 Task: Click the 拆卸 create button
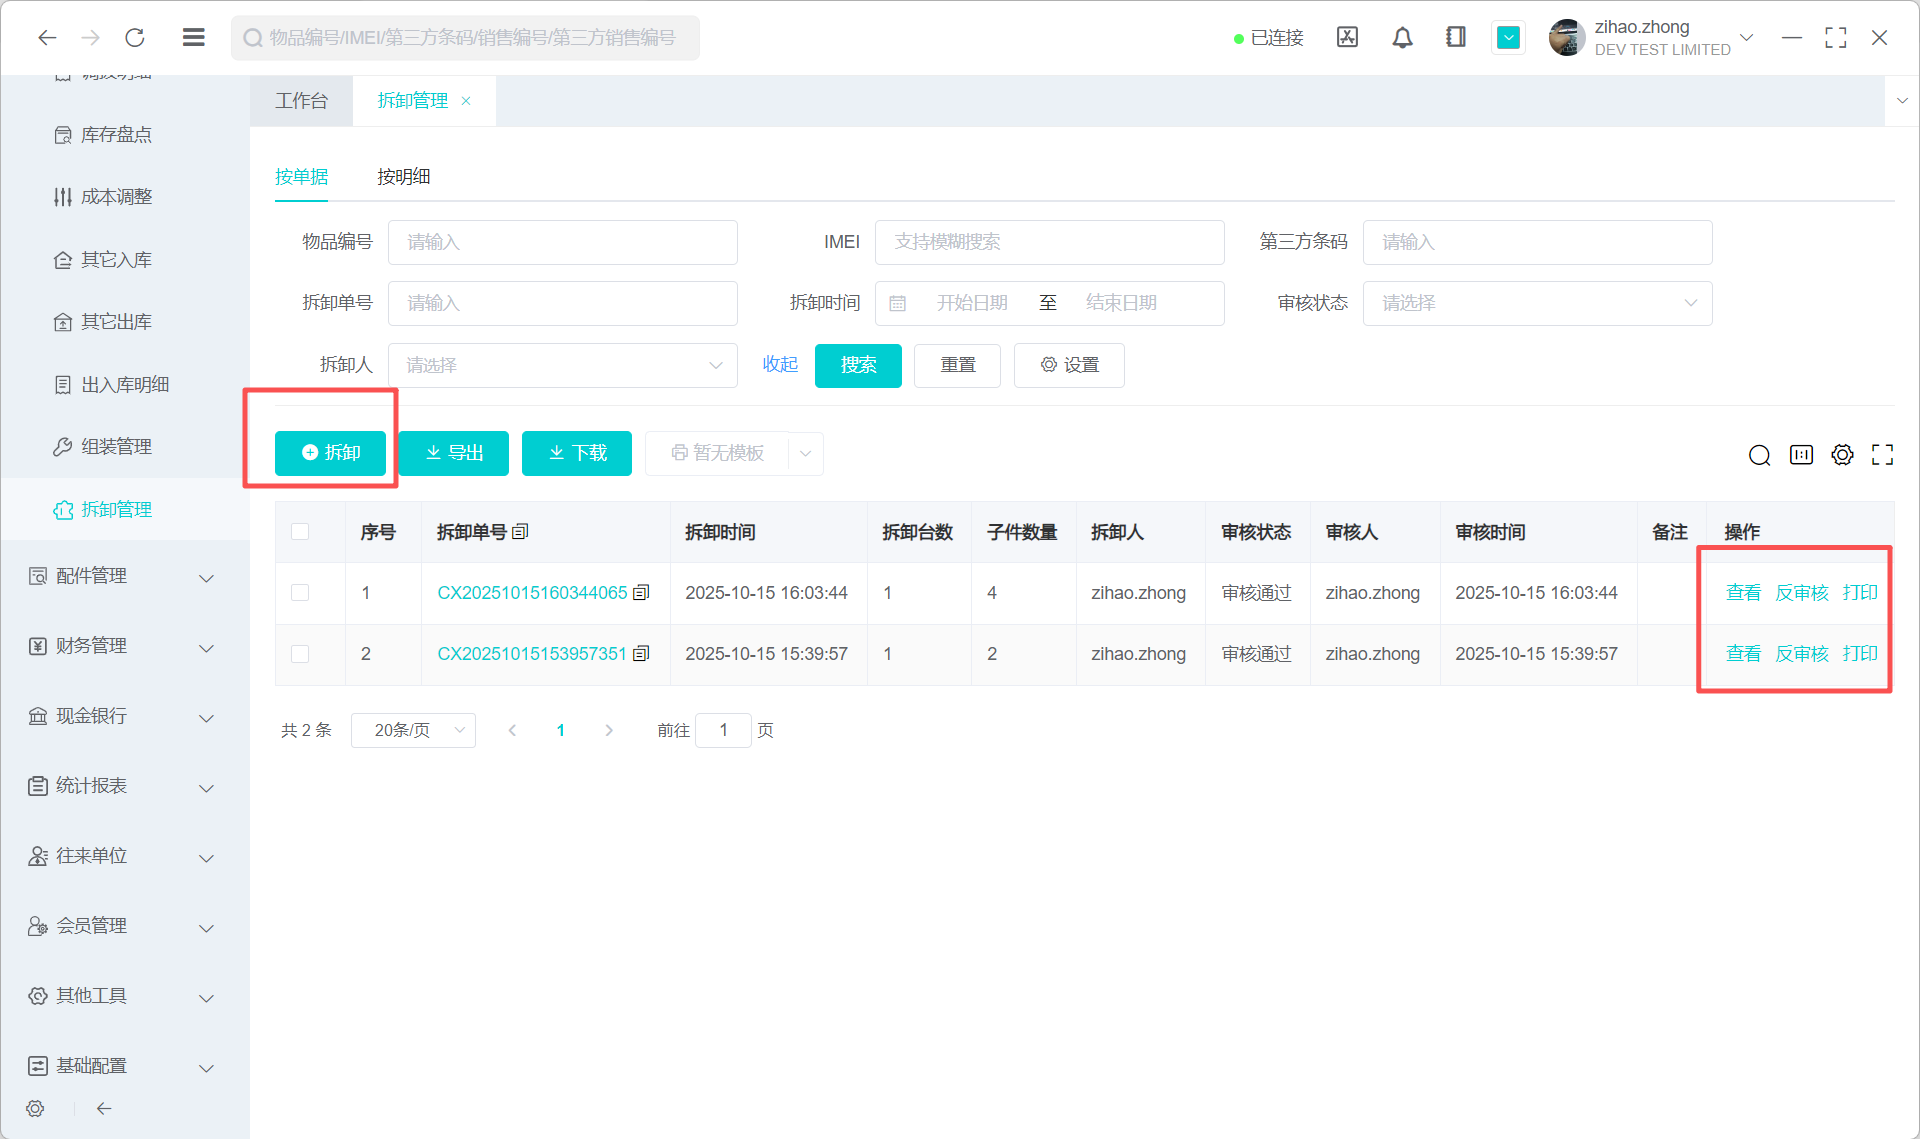330,453
